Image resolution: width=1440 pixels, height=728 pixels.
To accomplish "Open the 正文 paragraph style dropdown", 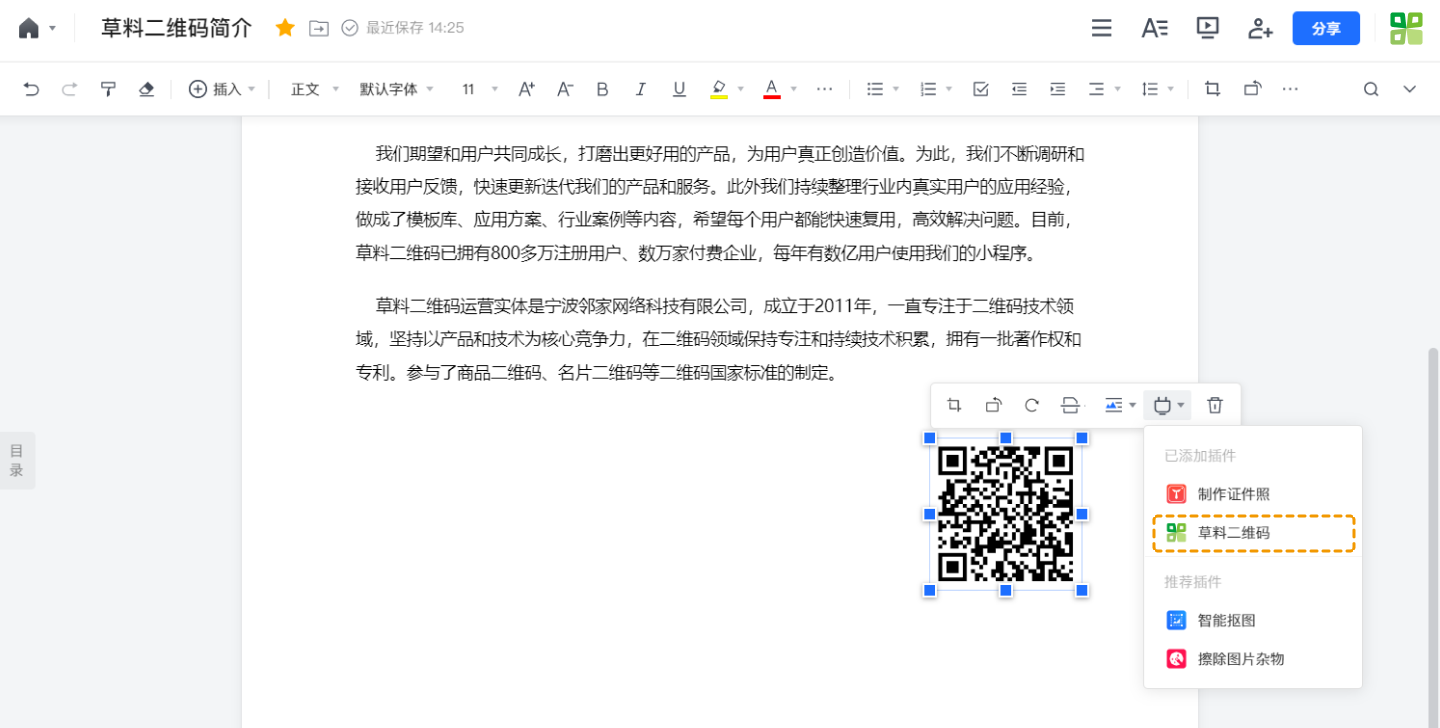I will click(315, 89).
